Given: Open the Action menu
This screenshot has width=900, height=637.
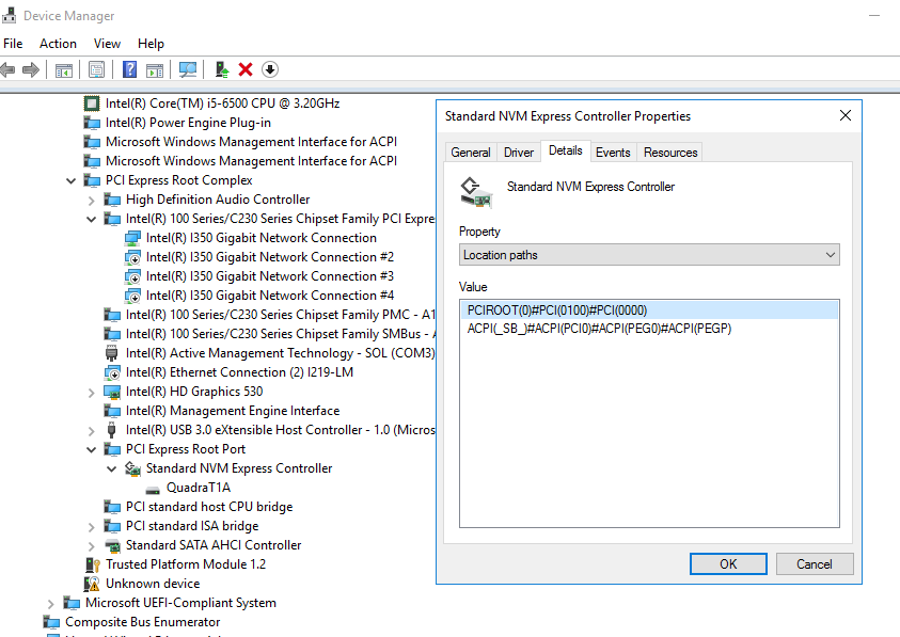Looking at the screenshot, I should point(58,44).
